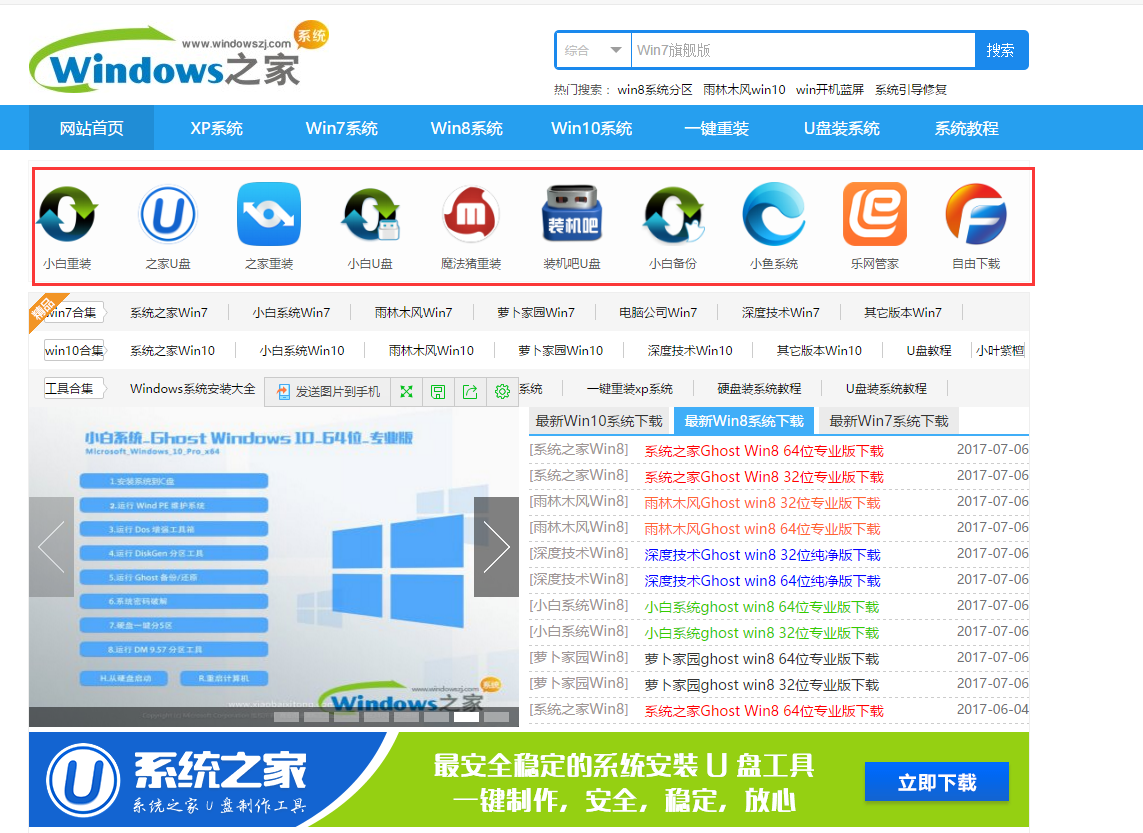Open the Win10系统 navigation menu
1143x833 pixels.
point(591,127)
